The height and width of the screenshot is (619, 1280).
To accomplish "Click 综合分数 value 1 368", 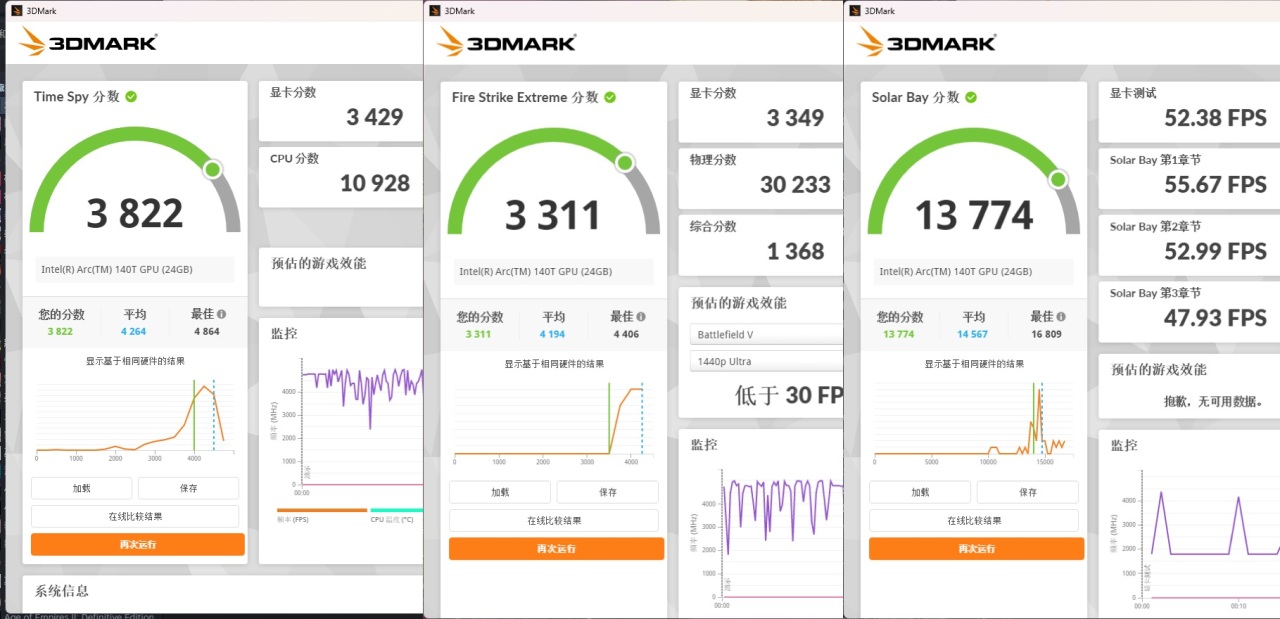I will (x=795, y=251).
